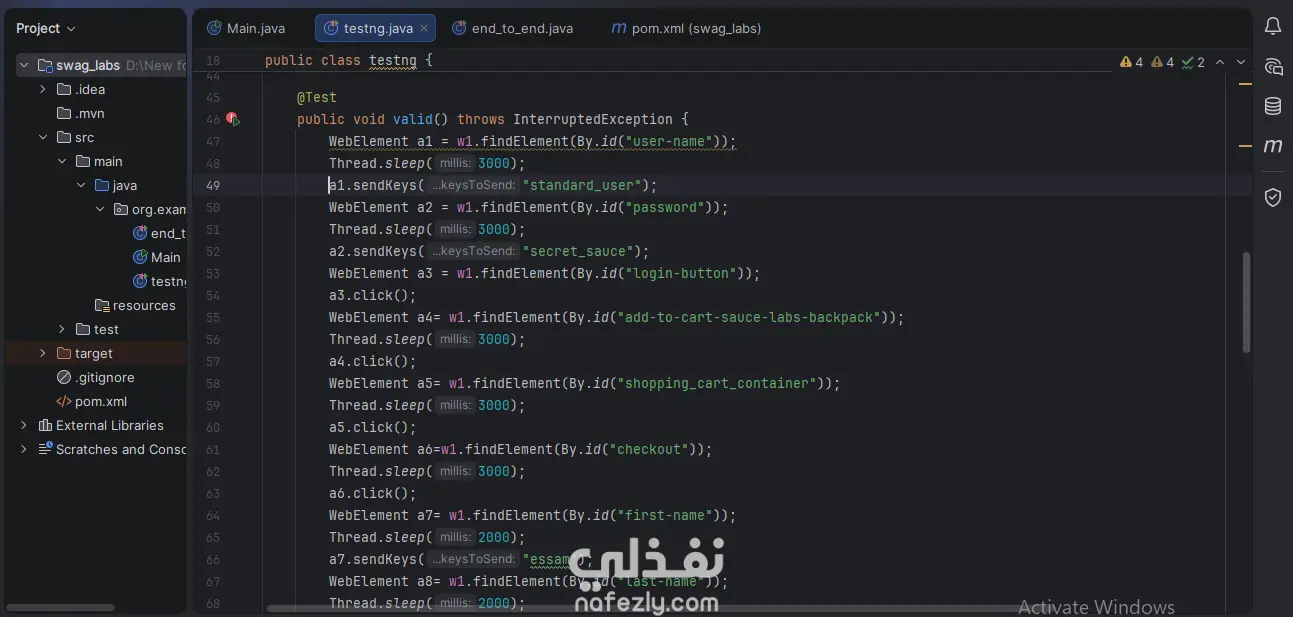Select the .gitignore file icon in tree
The height and width of the screenshot is (617, 1293).
pyautogui.click(x=64, y=377)
